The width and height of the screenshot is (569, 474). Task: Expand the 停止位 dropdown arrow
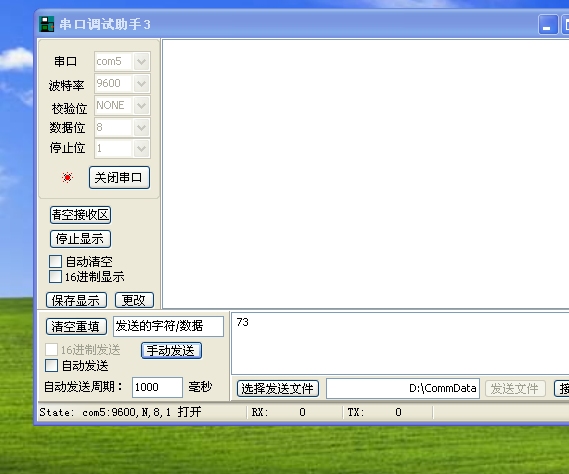pyautogui.click(x=142, y=148)
